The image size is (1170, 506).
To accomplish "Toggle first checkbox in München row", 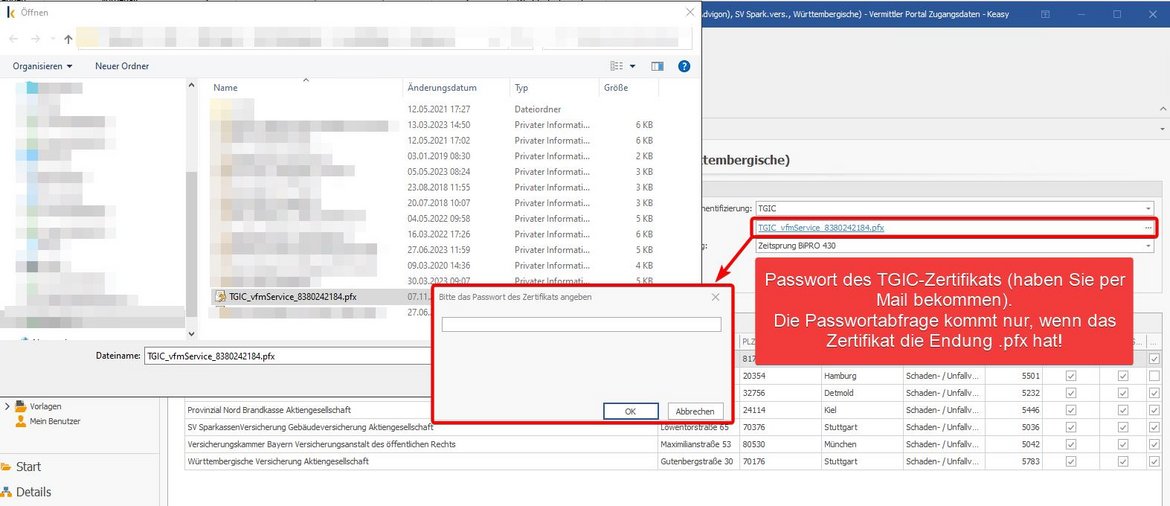I will pyautogui.click(x=1071, y=444).
